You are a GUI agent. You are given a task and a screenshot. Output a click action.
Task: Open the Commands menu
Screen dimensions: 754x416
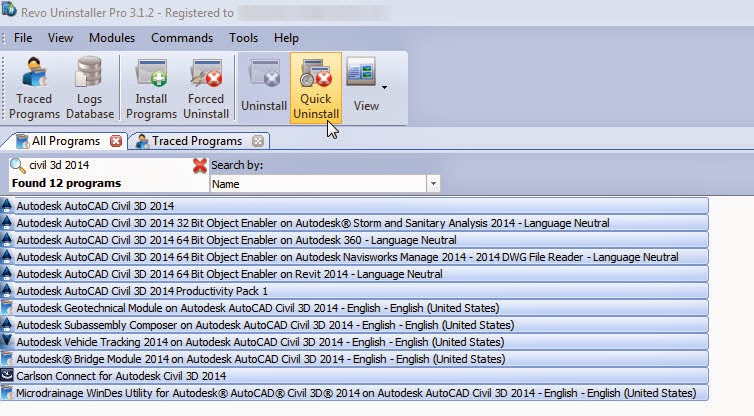click(182, 38)
